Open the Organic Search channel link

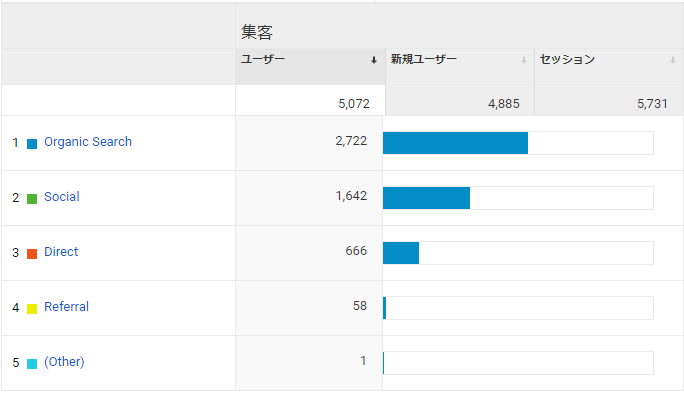coord(88,142)
